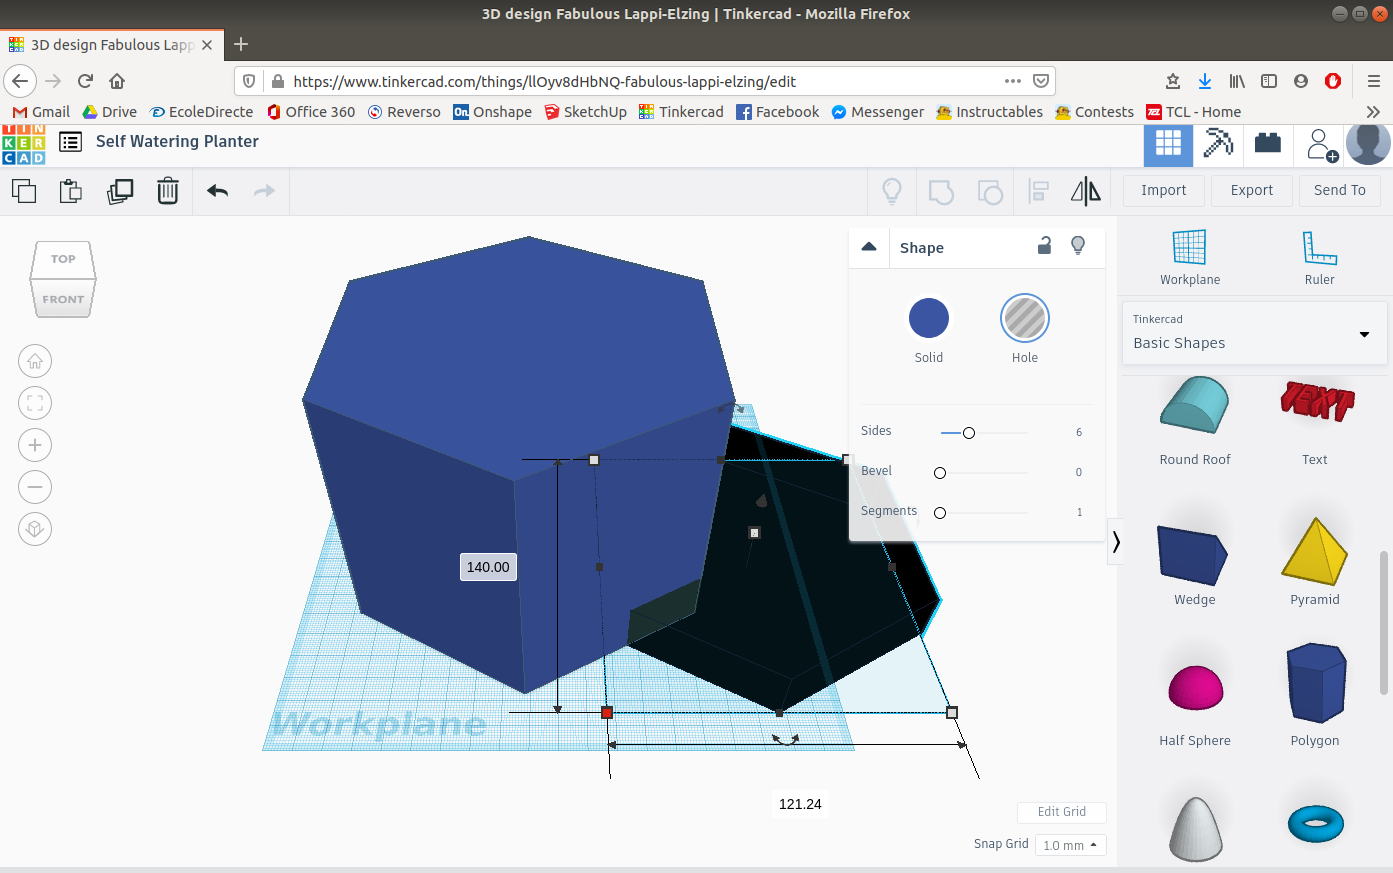Click the Send To button
This screenshot has height=873, width=1393.
point(1340,190)
